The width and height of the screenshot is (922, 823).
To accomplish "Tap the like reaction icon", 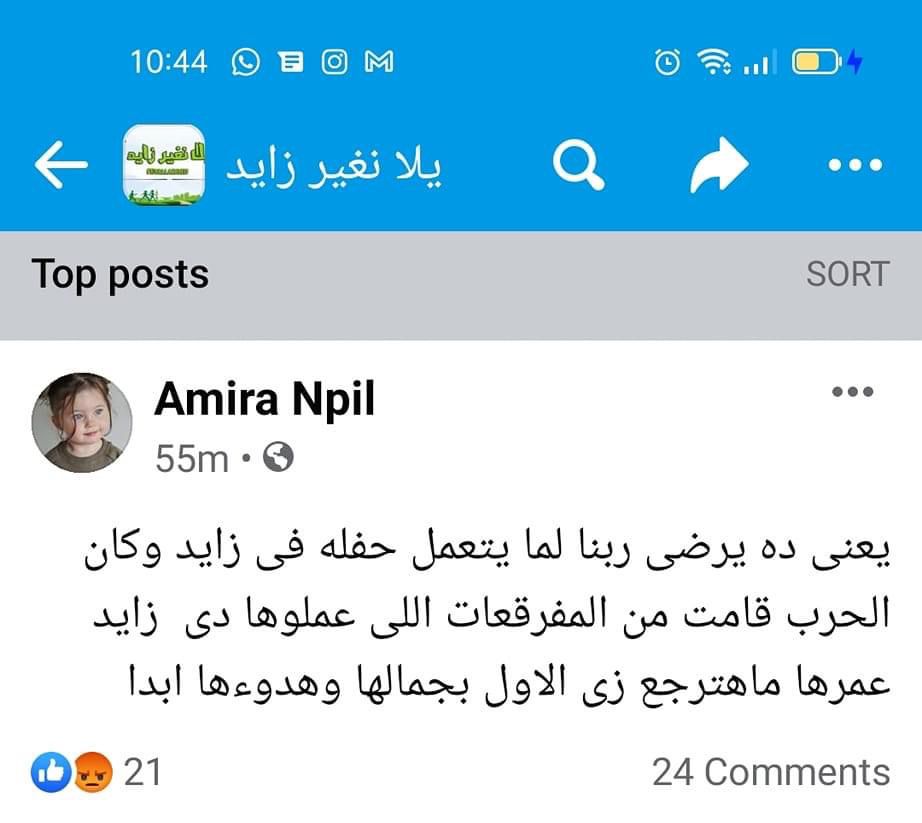I will (49, 772).
